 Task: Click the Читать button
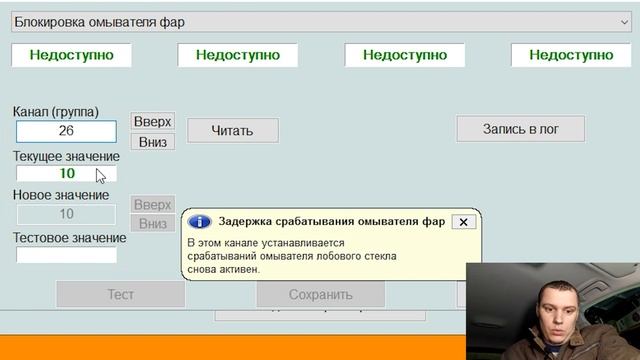[233, 131]
